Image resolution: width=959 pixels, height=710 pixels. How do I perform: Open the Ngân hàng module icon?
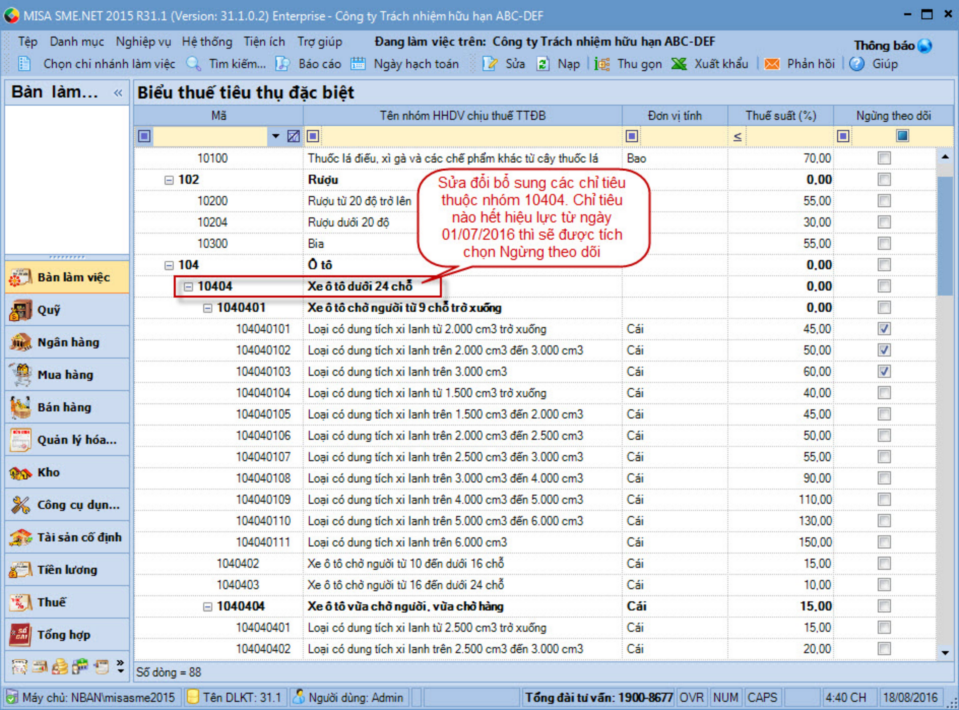click(x=20, y=342)
